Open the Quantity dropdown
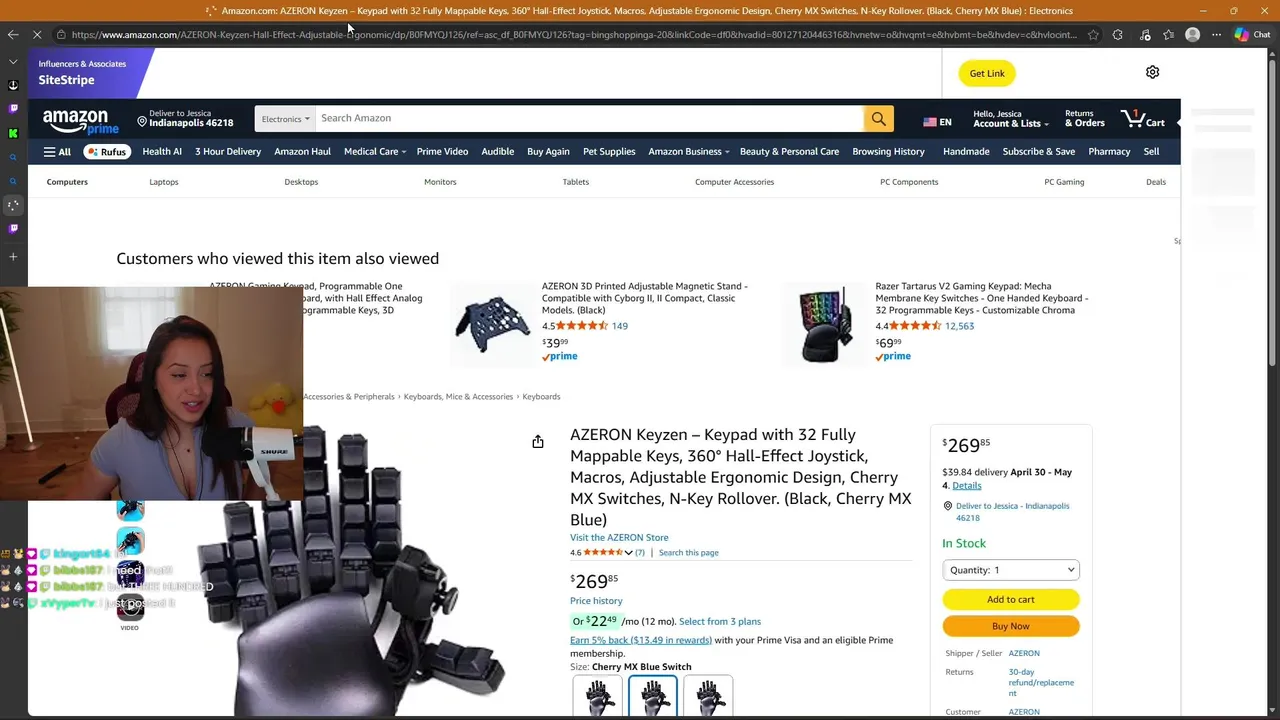Screen dimensions: 1280x720 (x=1011, y=570)
